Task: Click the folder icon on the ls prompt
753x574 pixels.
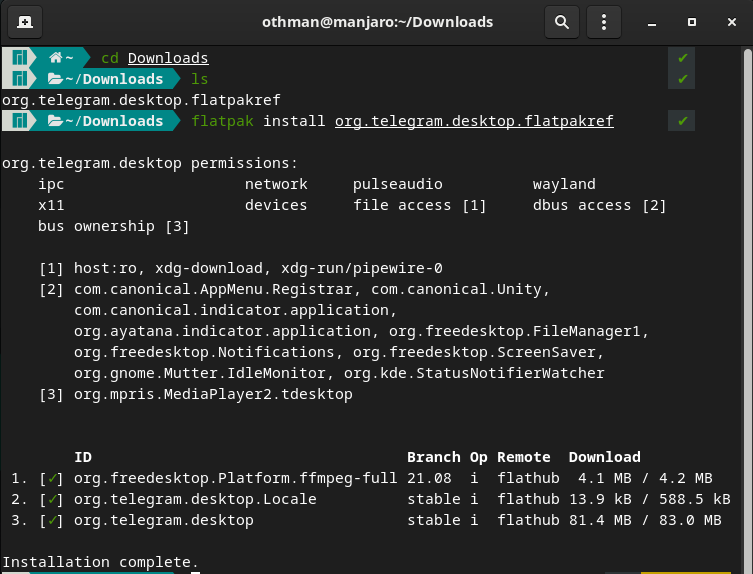Action: pyautogui.click(x=56, y=79)
